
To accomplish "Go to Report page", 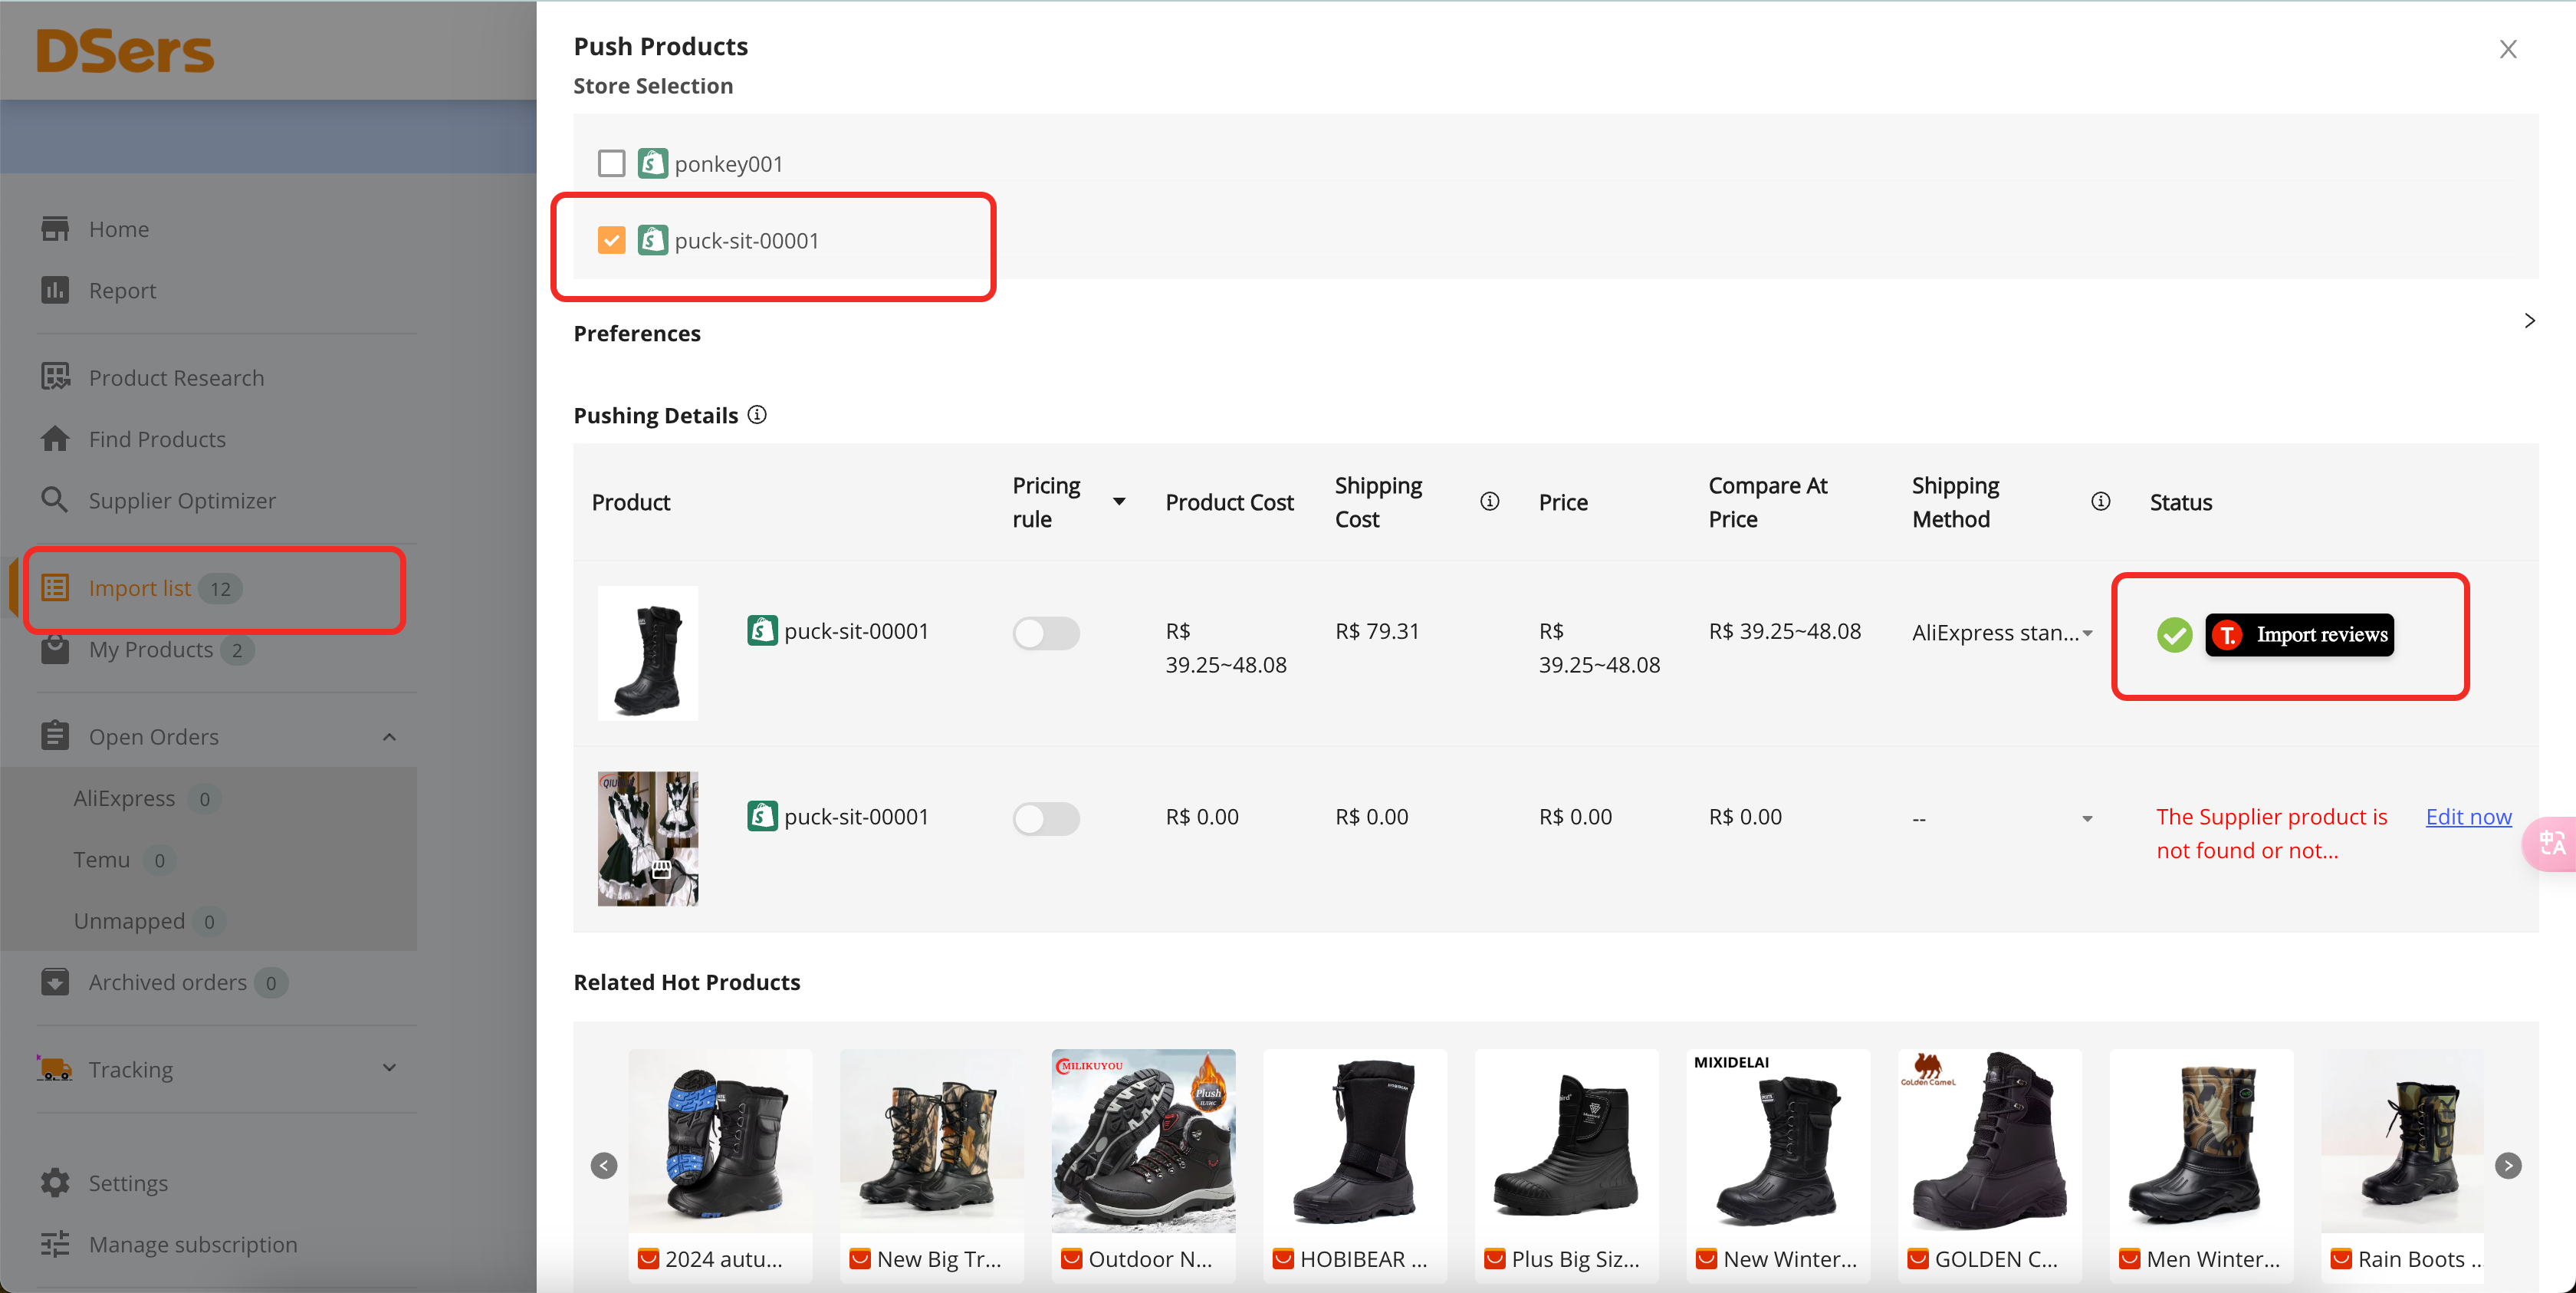I will pyautogui.click(x=122, y=290).
